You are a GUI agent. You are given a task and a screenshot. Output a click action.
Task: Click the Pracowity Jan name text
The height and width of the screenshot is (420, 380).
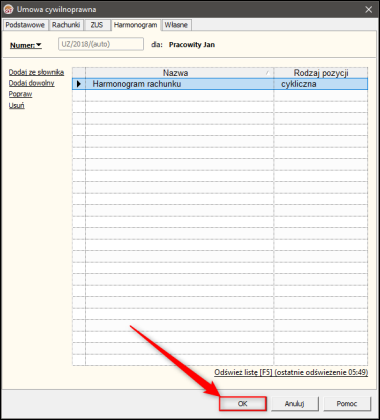(x=192, y=45)
